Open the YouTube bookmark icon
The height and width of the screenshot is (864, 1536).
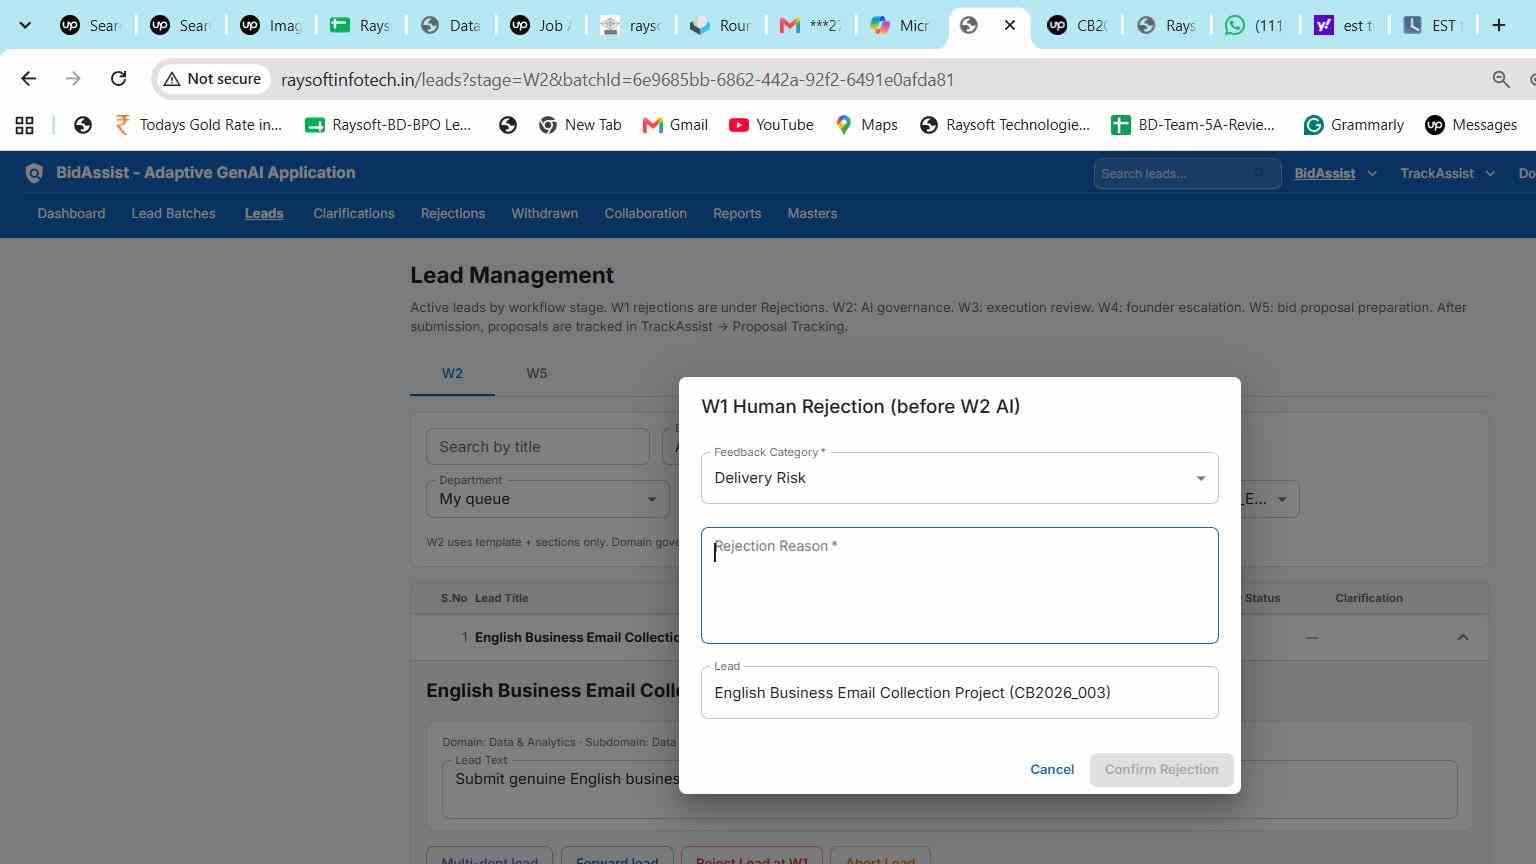(739, 125)
